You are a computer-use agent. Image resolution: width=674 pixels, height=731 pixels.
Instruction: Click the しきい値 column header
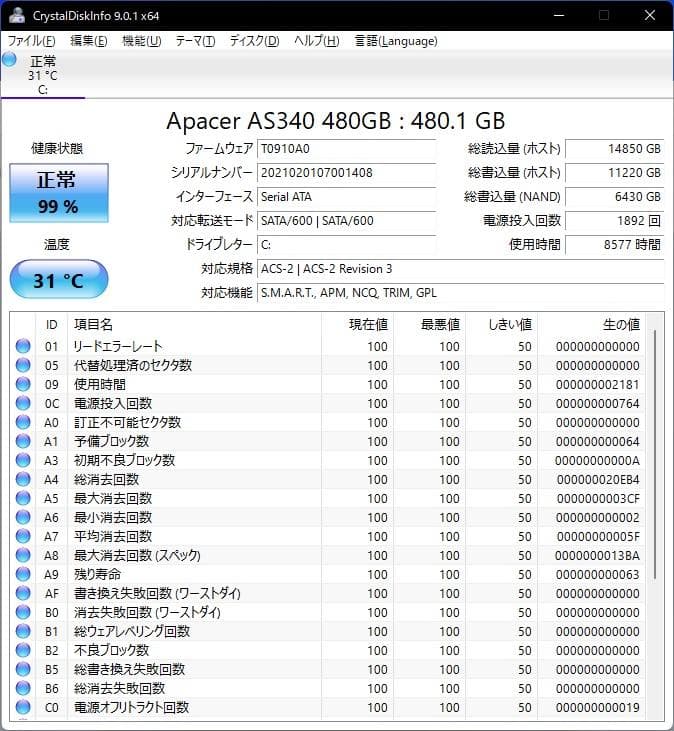point(502,324)
